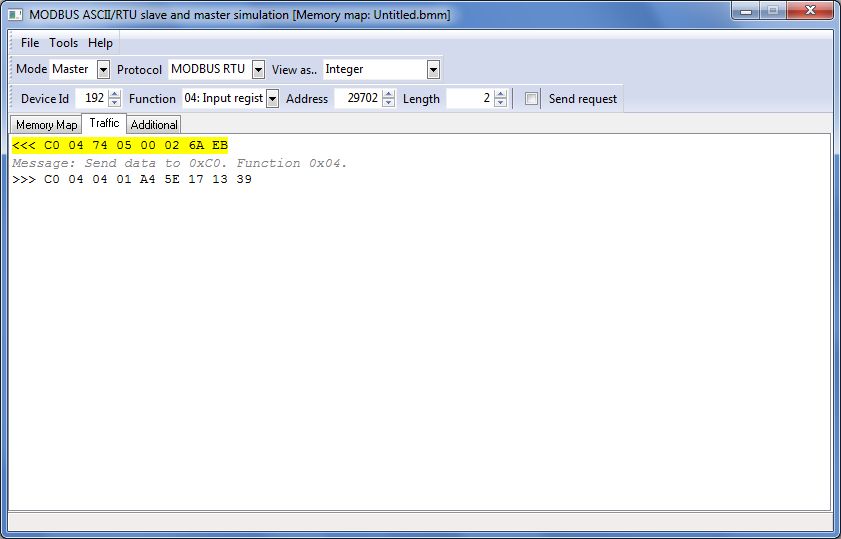Image resolution: width=841 pixels, height=539 pixels.
Task: Select the response line C0 04 04 01 A4
Action: [x=132, y=179]
